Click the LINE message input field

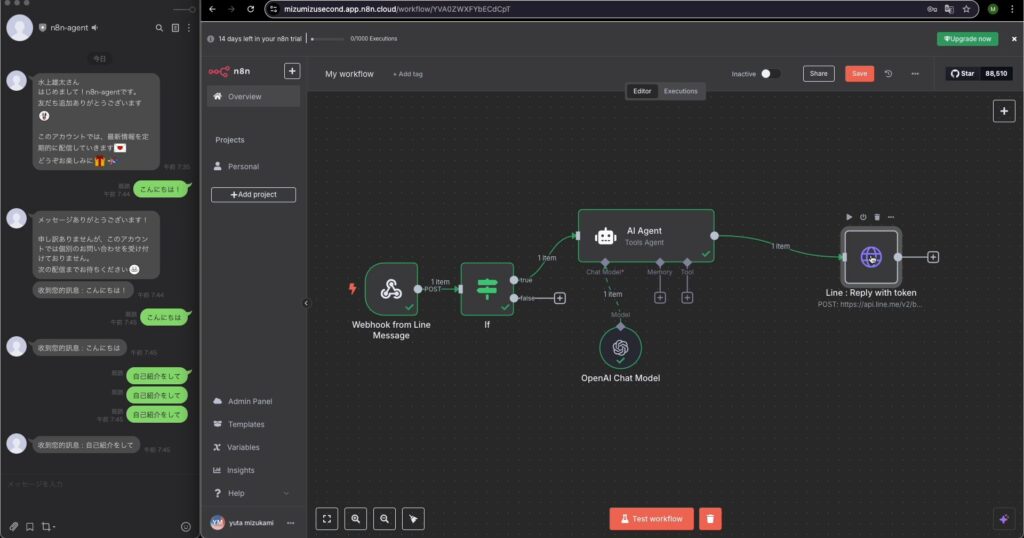[x=98, y=484]
